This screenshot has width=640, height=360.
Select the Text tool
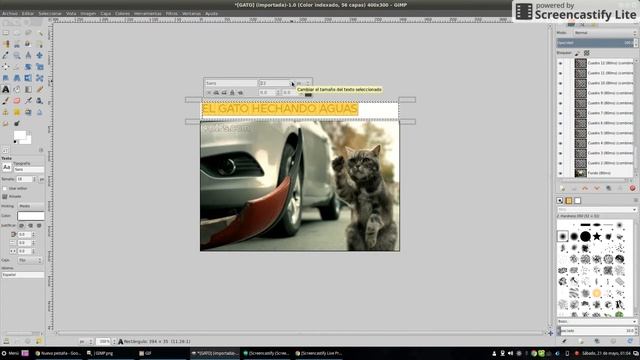pyautogui.click(x=6, y=89)
